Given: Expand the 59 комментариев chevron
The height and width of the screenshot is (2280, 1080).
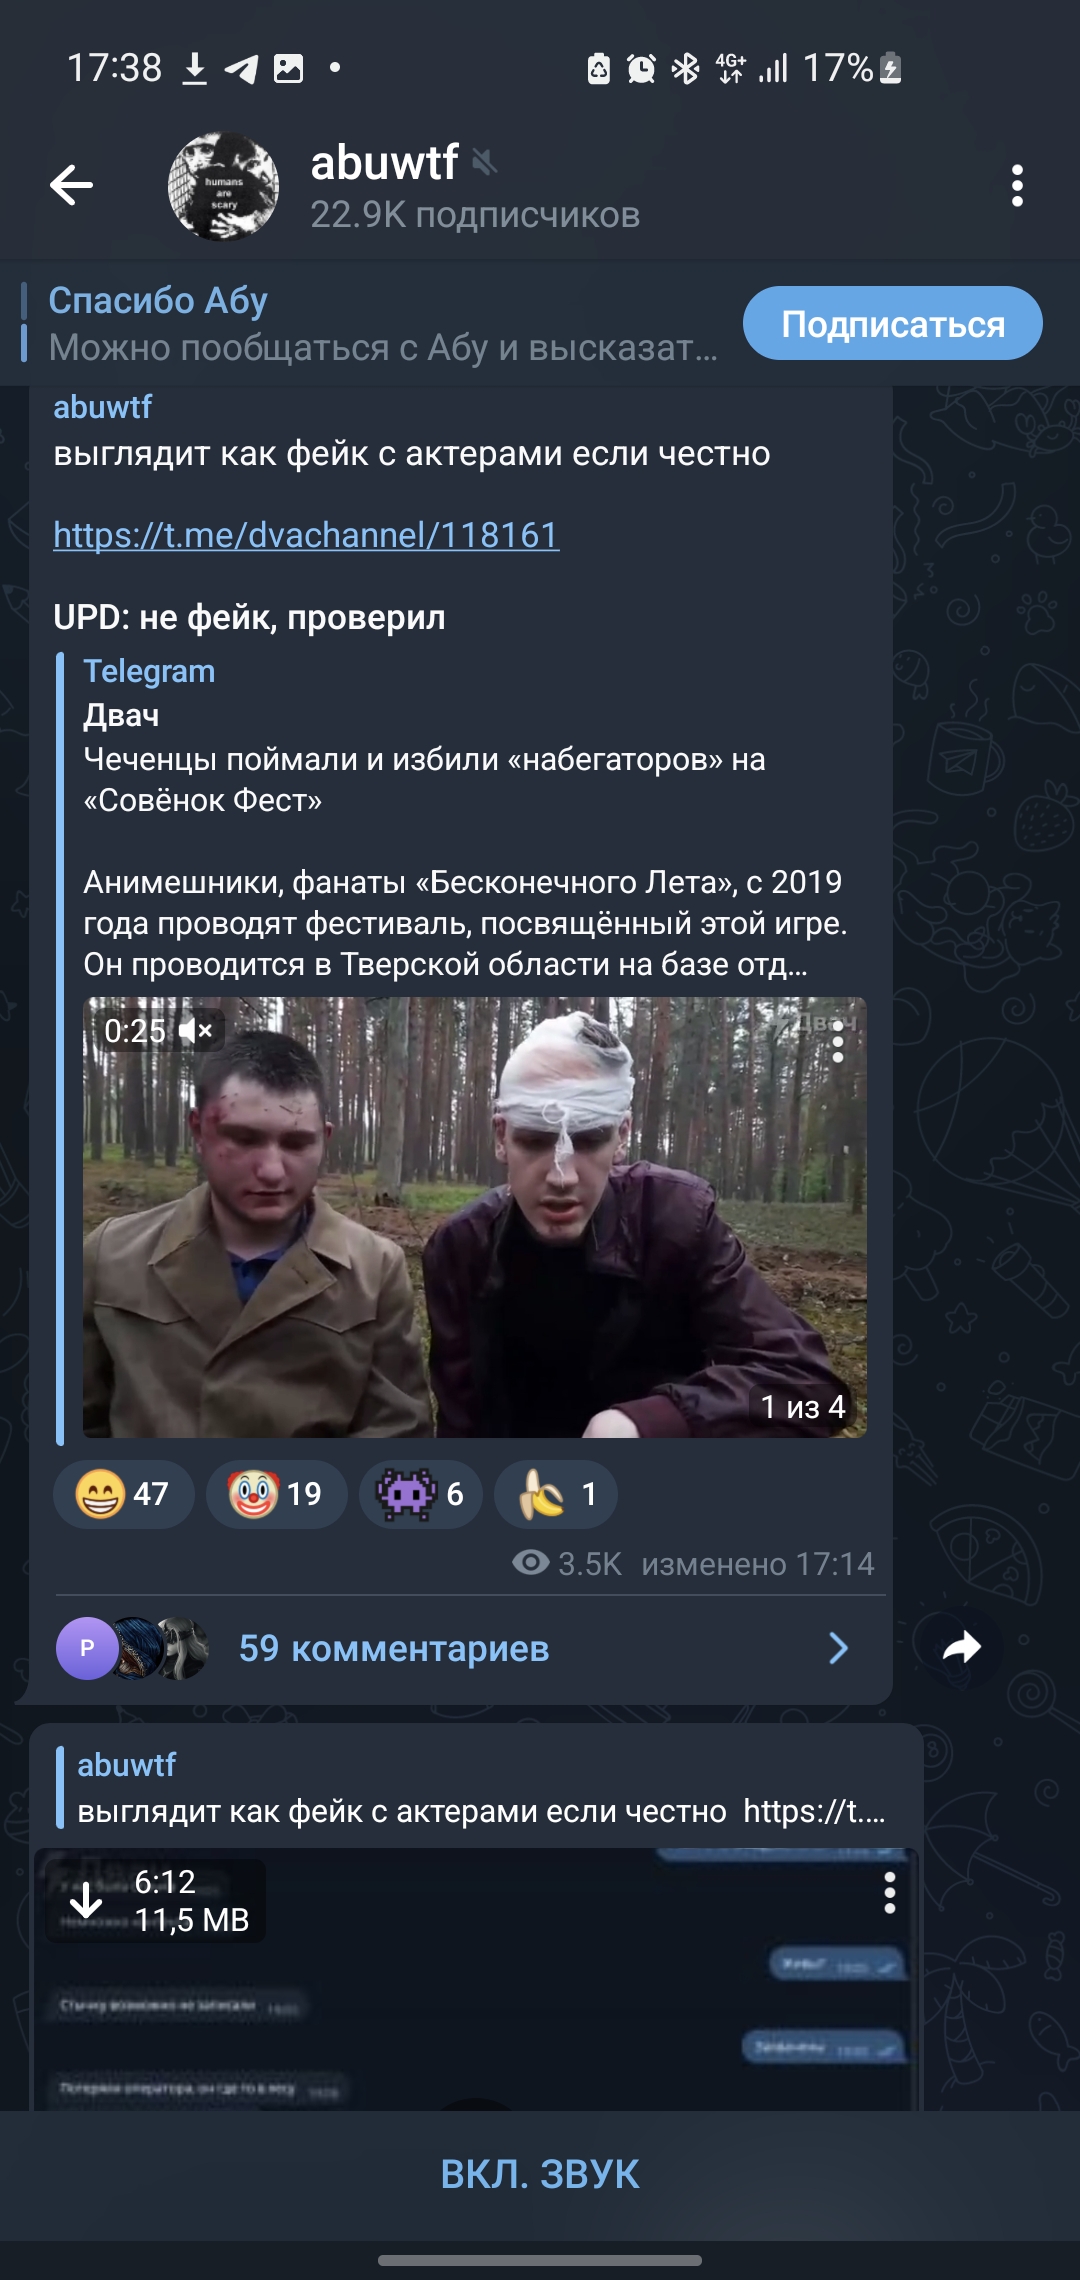Looking at the screenshot, I should pyautogui.click(x=838, y=1648).
